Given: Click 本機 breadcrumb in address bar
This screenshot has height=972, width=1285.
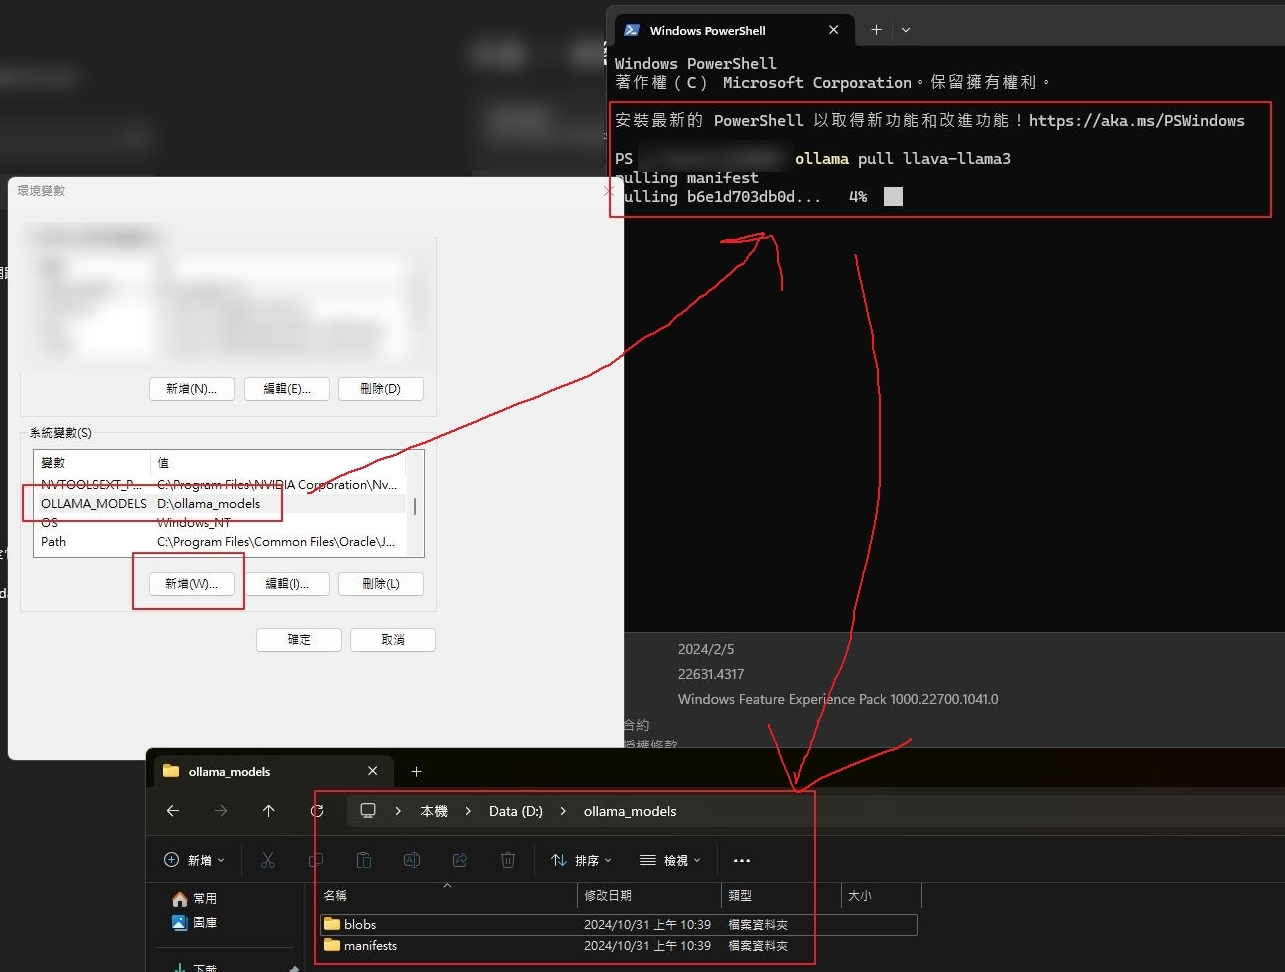Looking at the screenshot, I should pyautogui.click(x=434, y=811).
